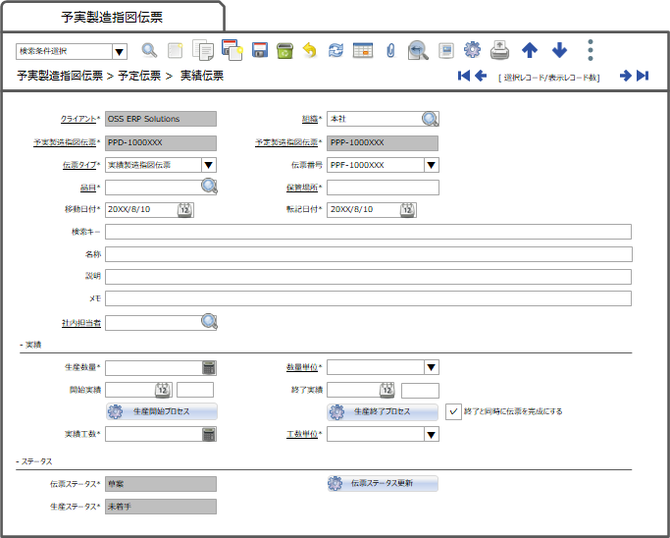Click the copy record icon
Viewport: 670px width, 538px height.
[203, 50]
